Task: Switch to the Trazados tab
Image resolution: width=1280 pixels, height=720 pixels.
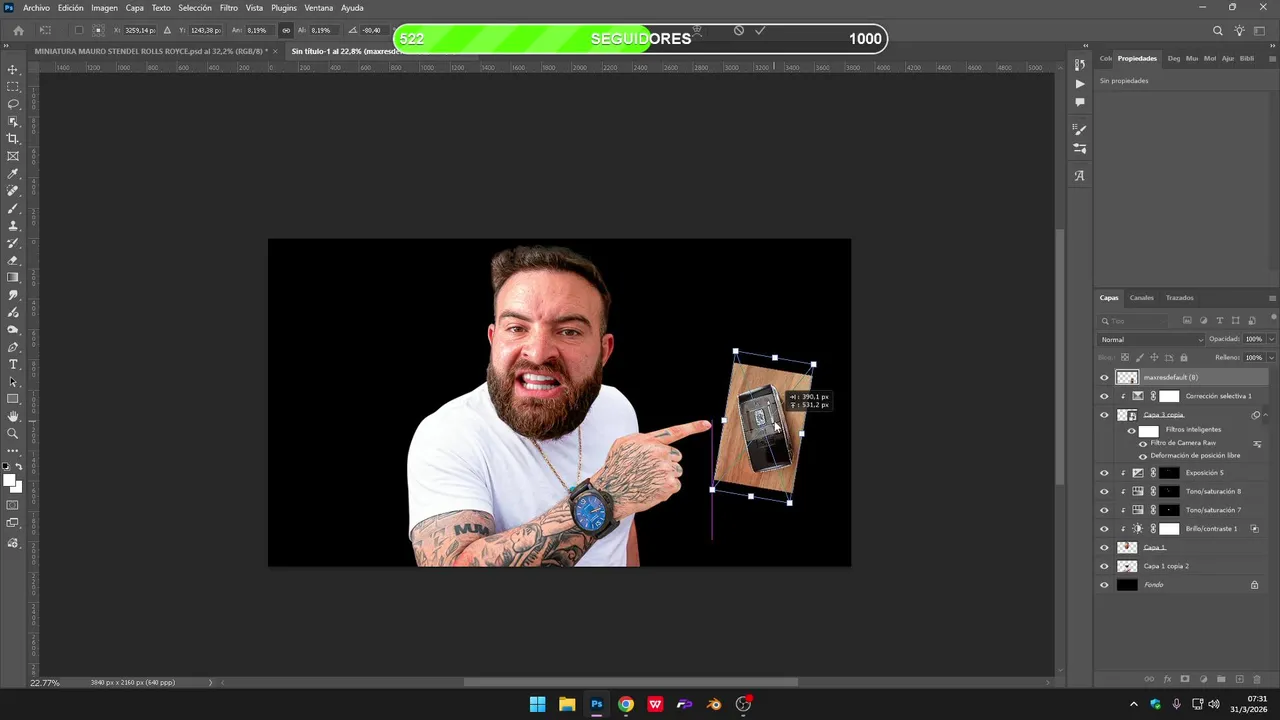Action: click(1179, 298)
